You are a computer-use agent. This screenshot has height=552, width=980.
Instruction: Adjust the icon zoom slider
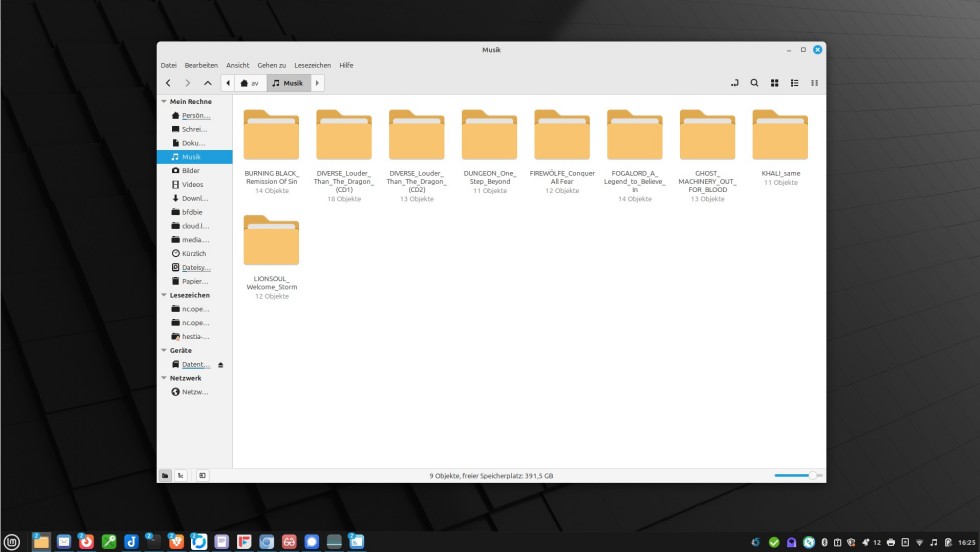pyautogui.click(x=812, y=475)
